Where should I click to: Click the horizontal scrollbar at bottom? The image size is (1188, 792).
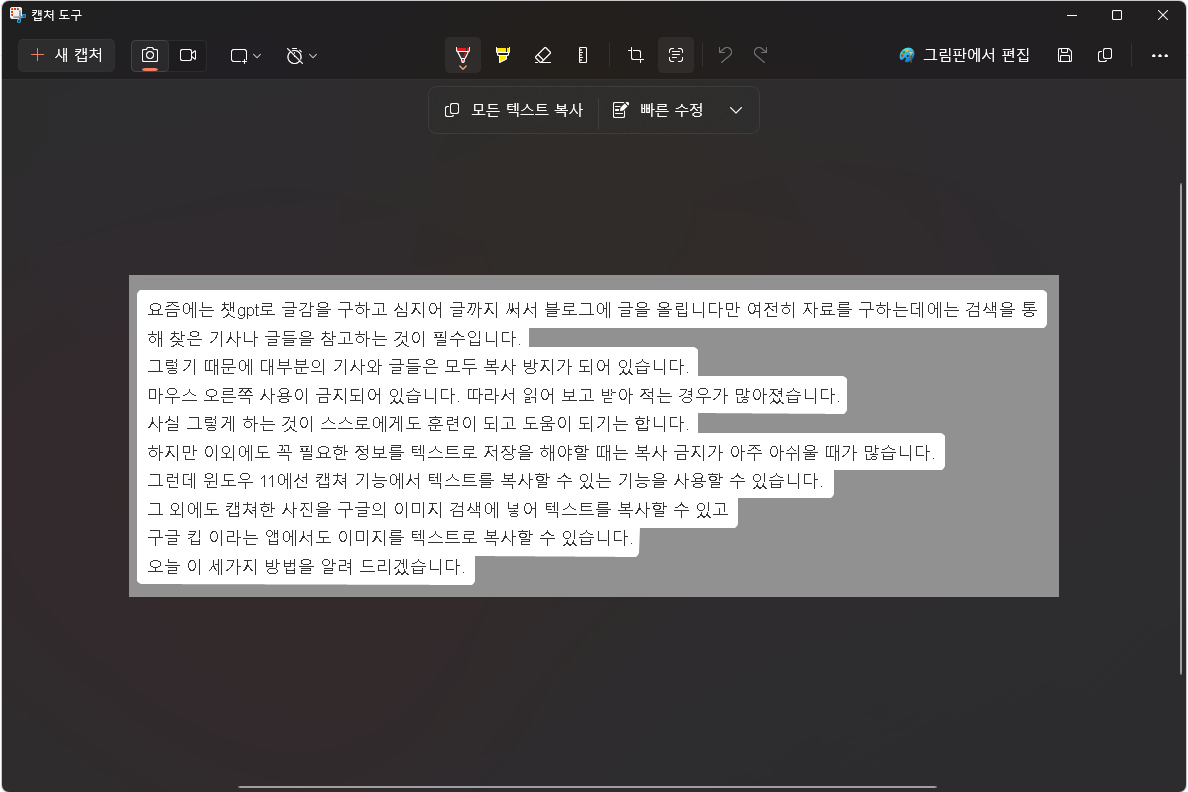(587, 787)
